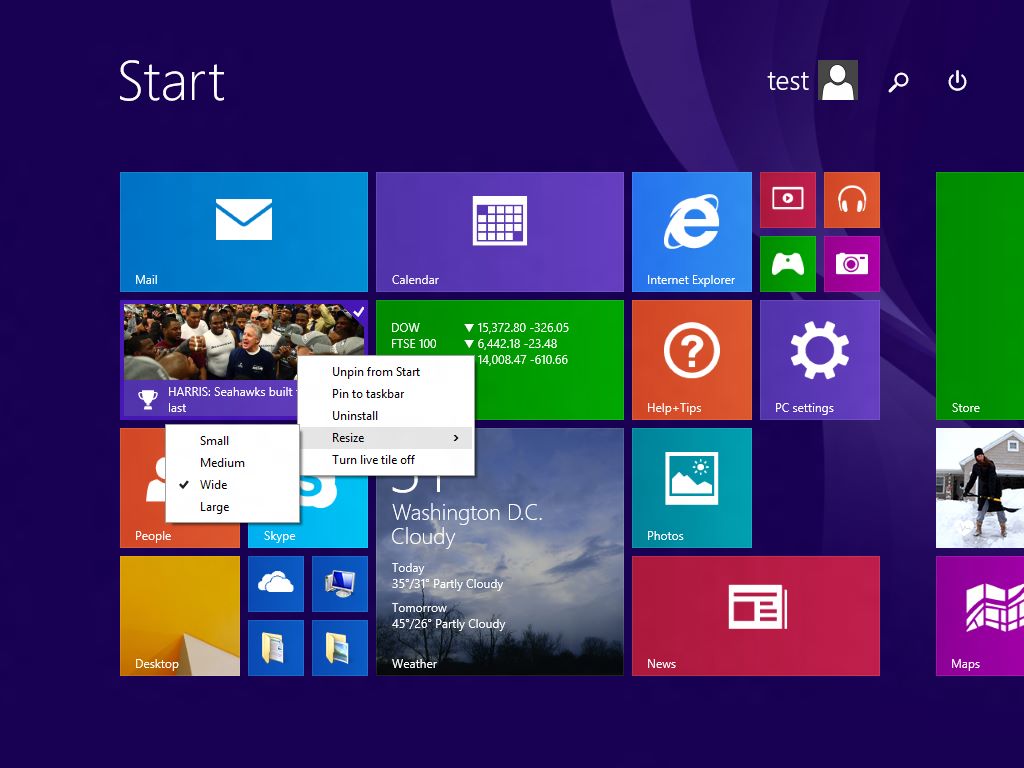Viewport: 1024px width, 768px height.
Task: Open the News tile
Action: 756,616
